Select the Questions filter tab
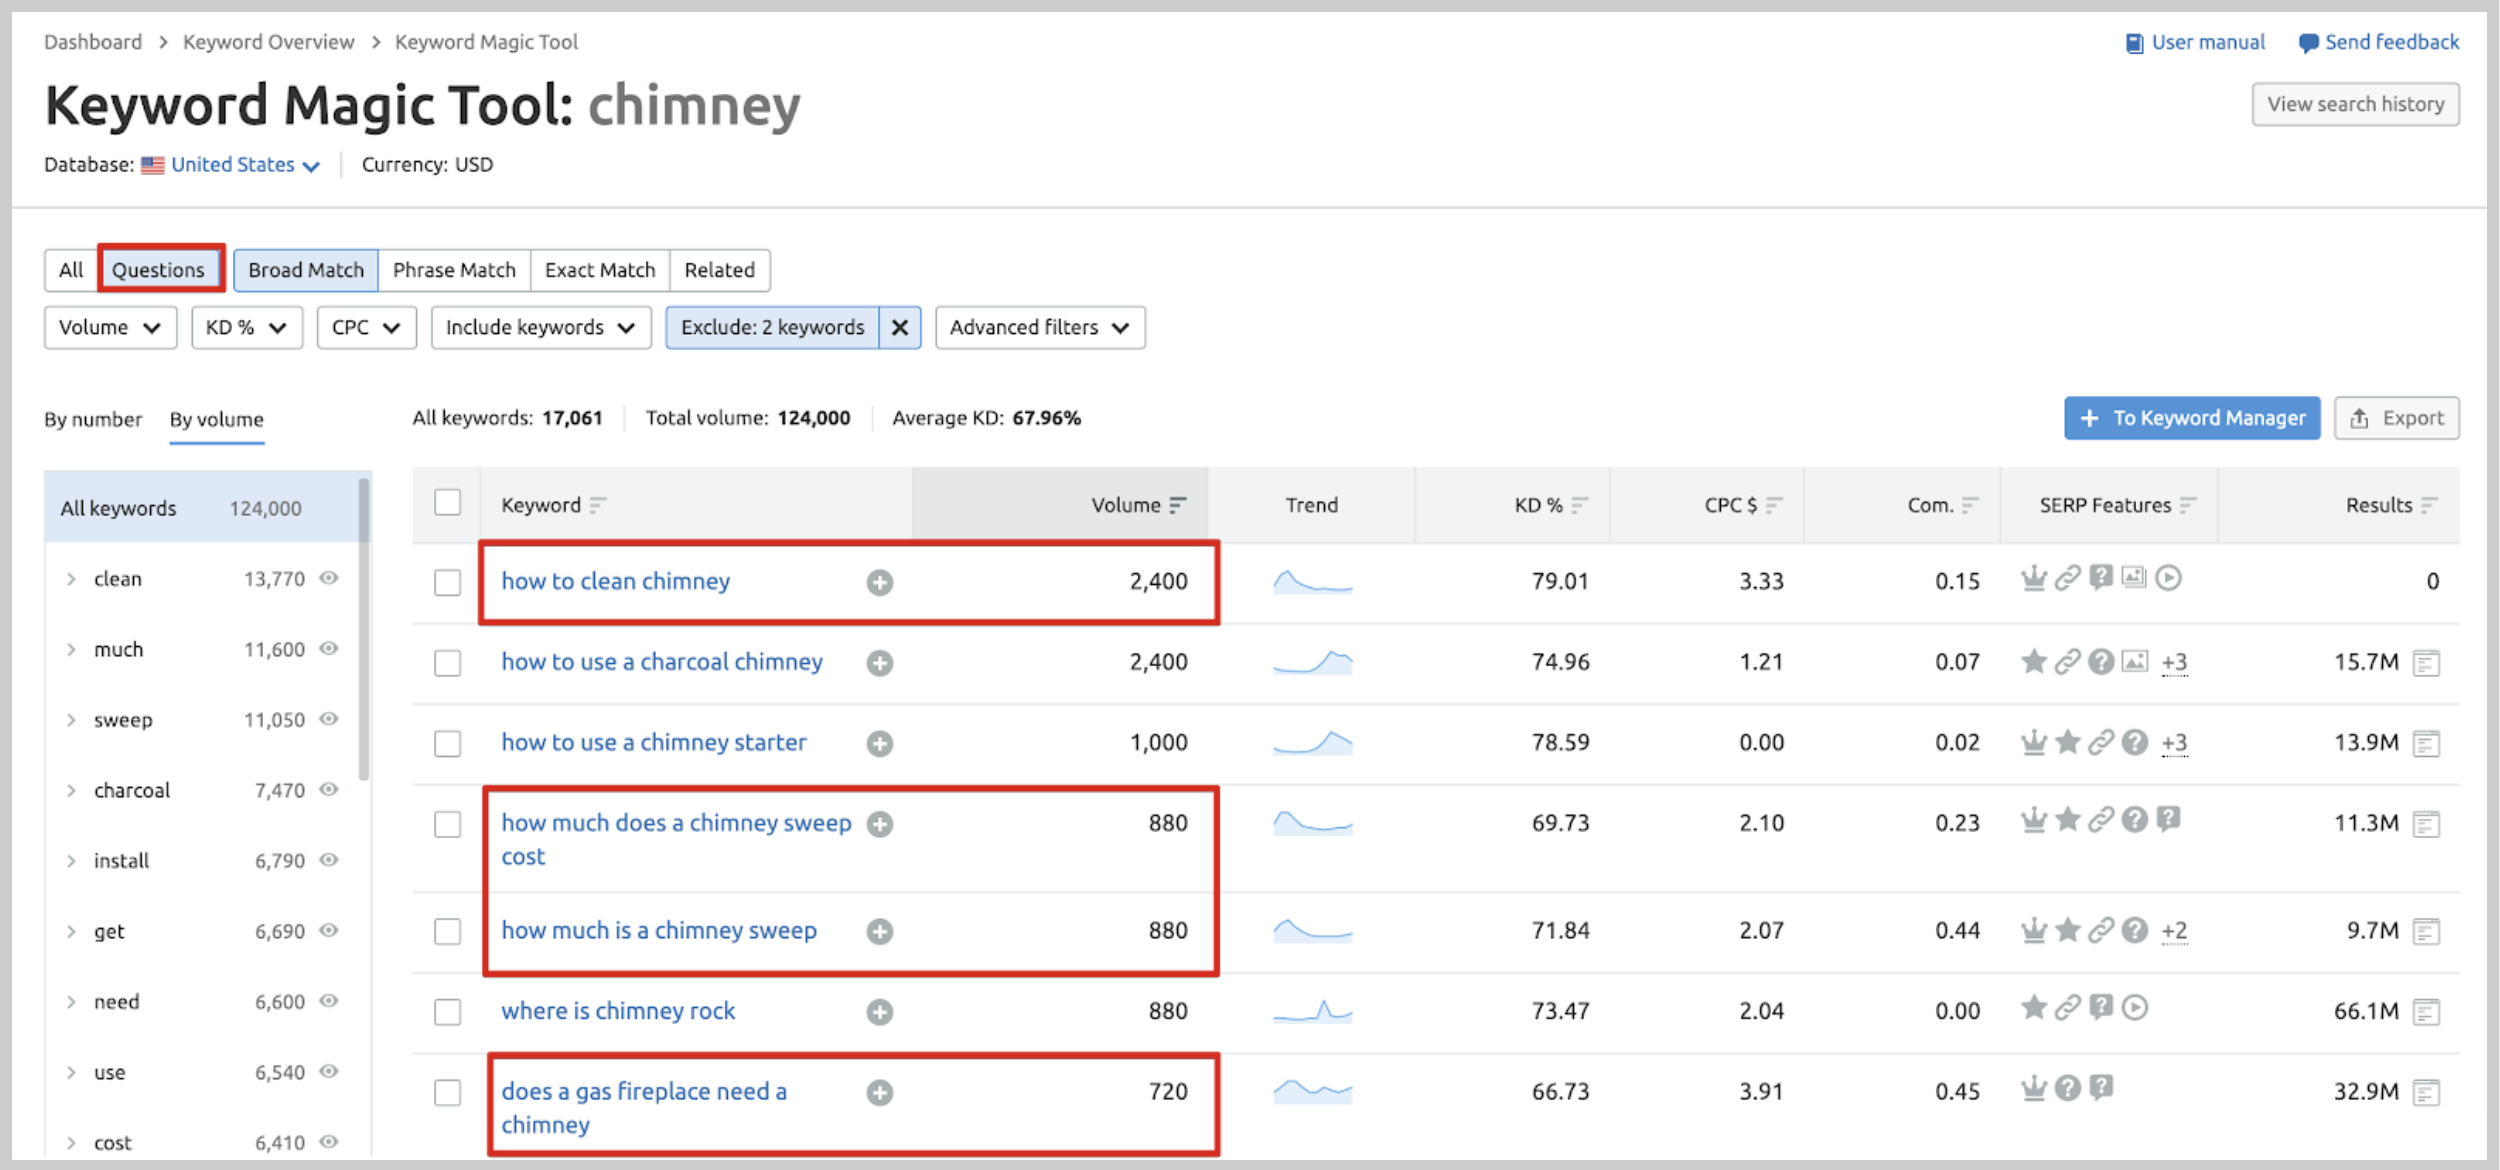Screen dimensions: 2500x1170 159,270
